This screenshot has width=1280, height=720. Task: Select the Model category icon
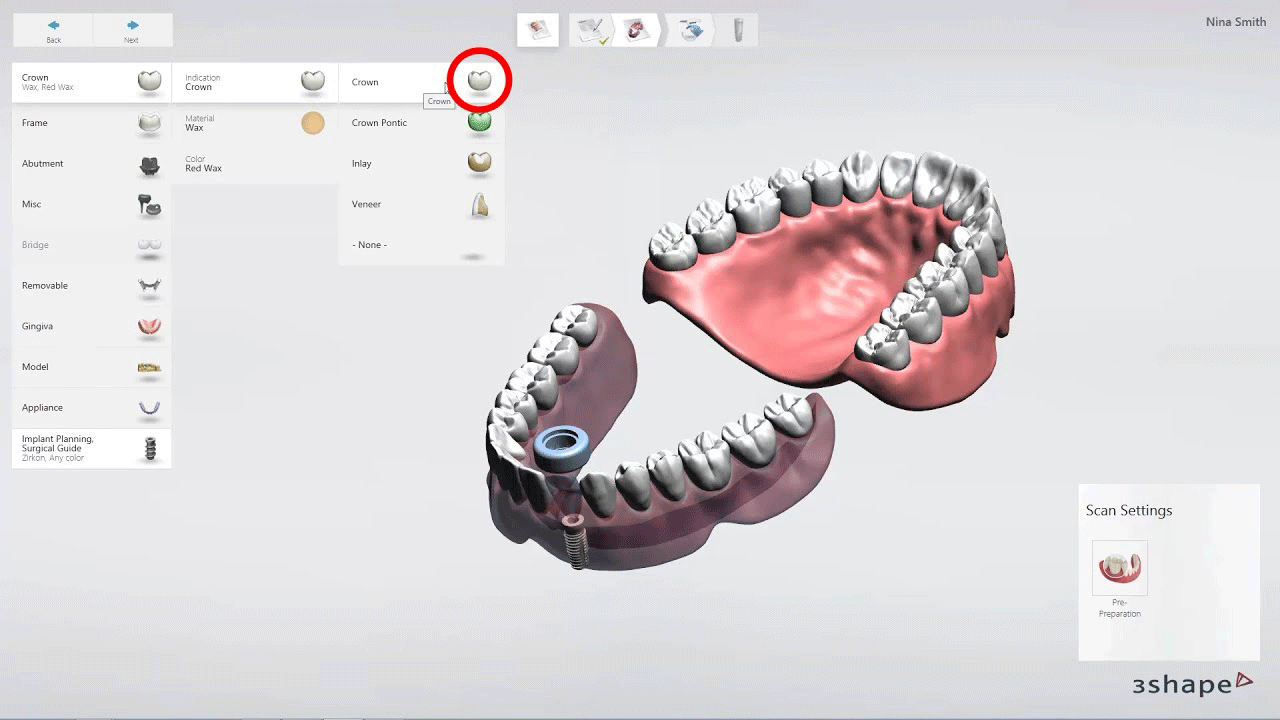(149, 367)
